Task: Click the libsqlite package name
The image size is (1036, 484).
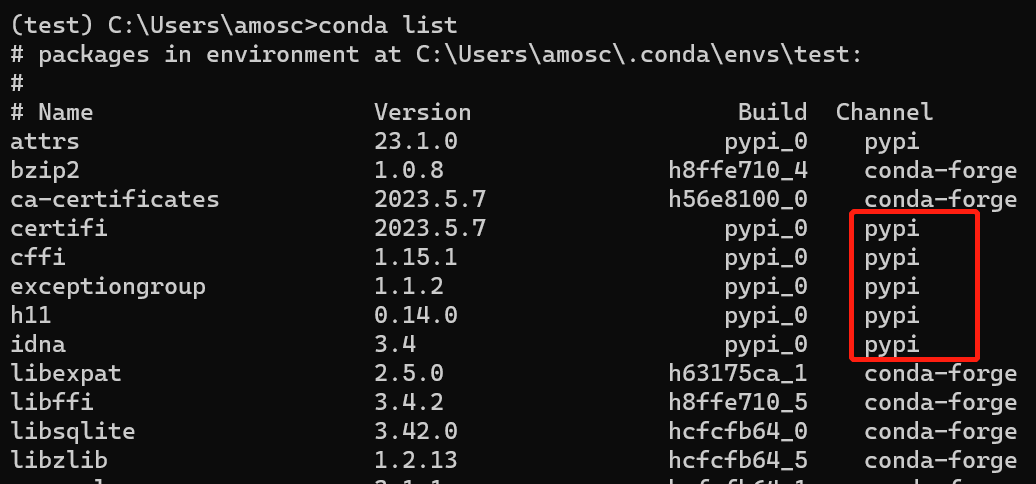Action: [x=72, y=432]
